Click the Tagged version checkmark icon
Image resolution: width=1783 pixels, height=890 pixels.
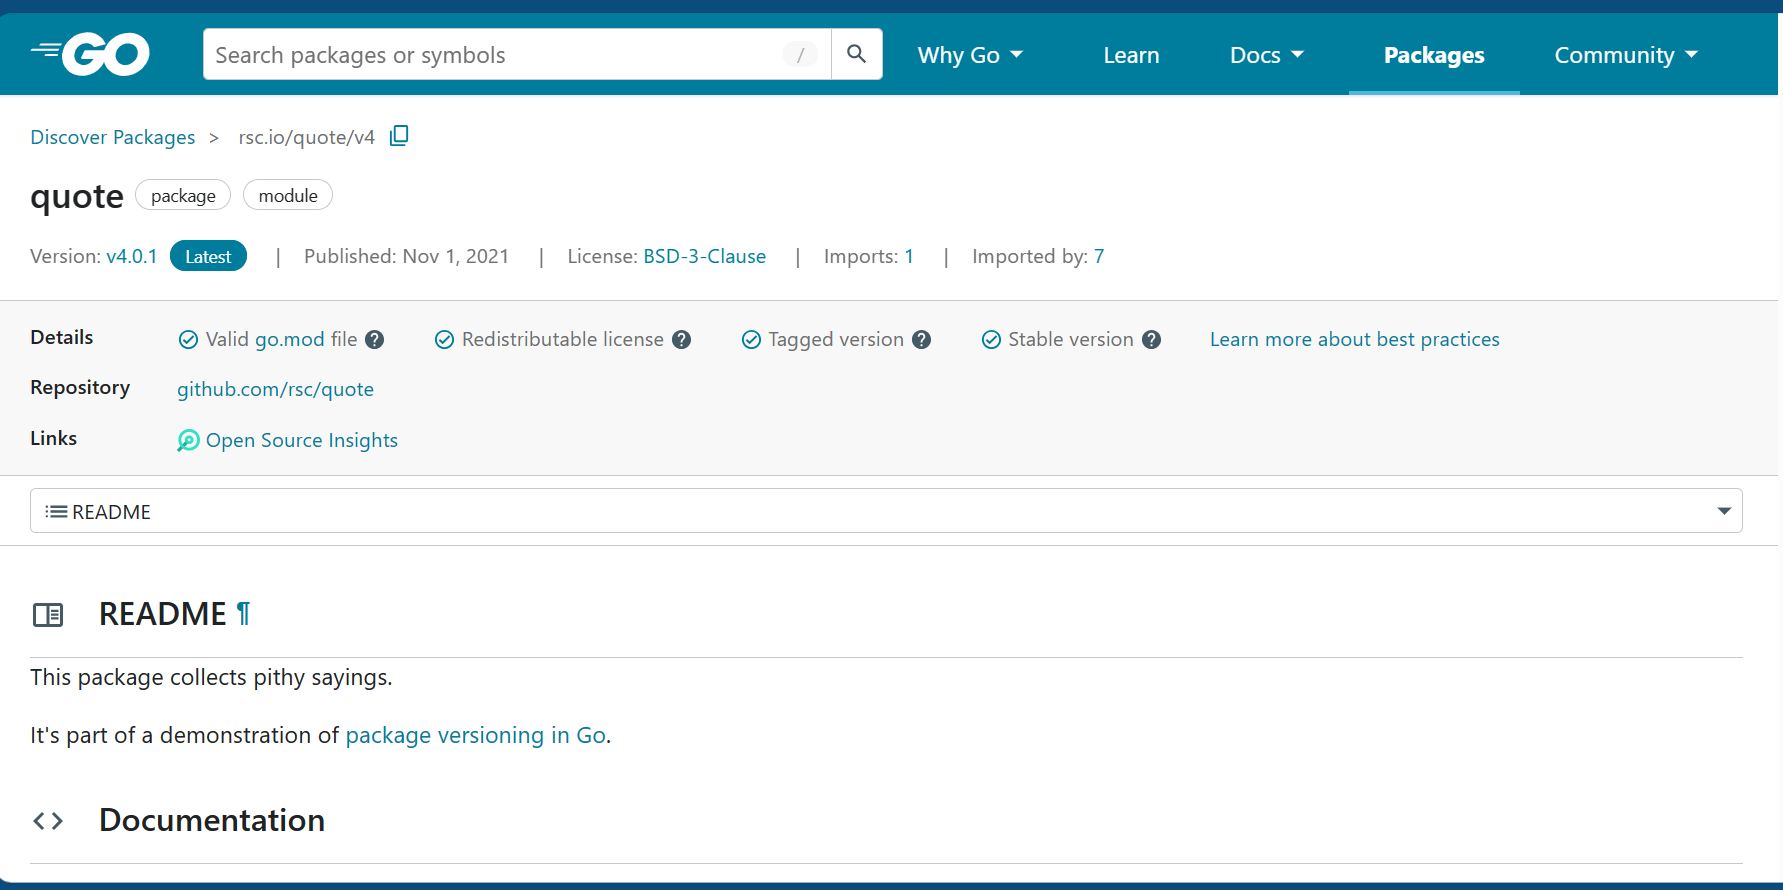(x=752, y=340)
